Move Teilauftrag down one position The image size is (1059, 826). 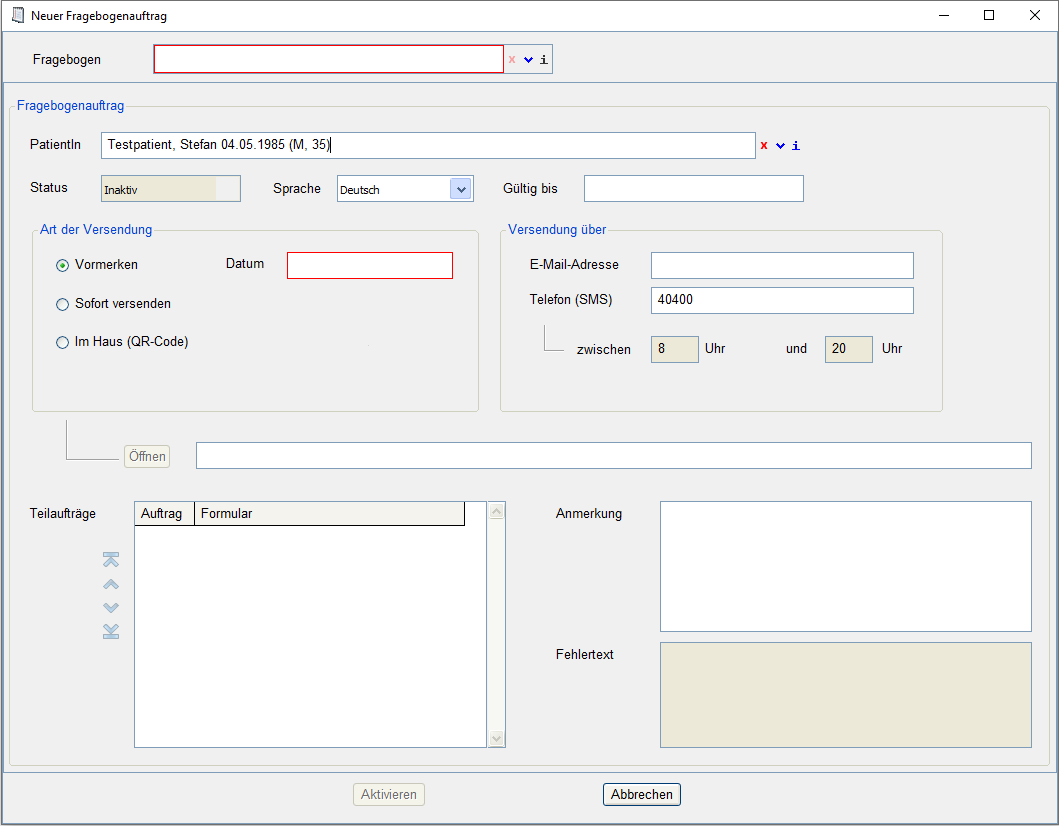pos(111,607)
